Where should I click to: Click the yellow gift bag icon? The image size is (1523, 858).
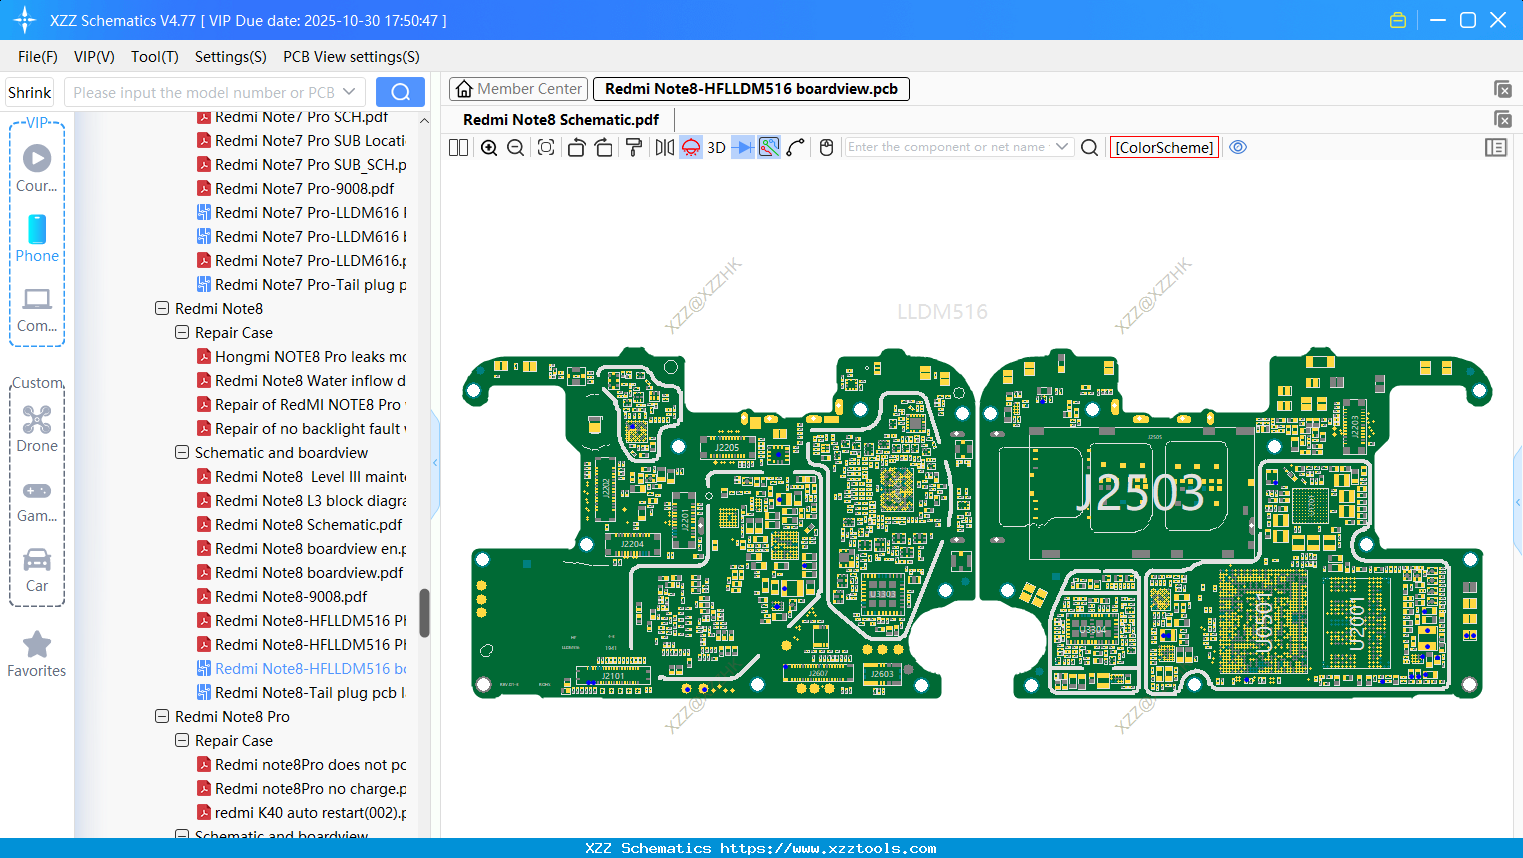1398,20
